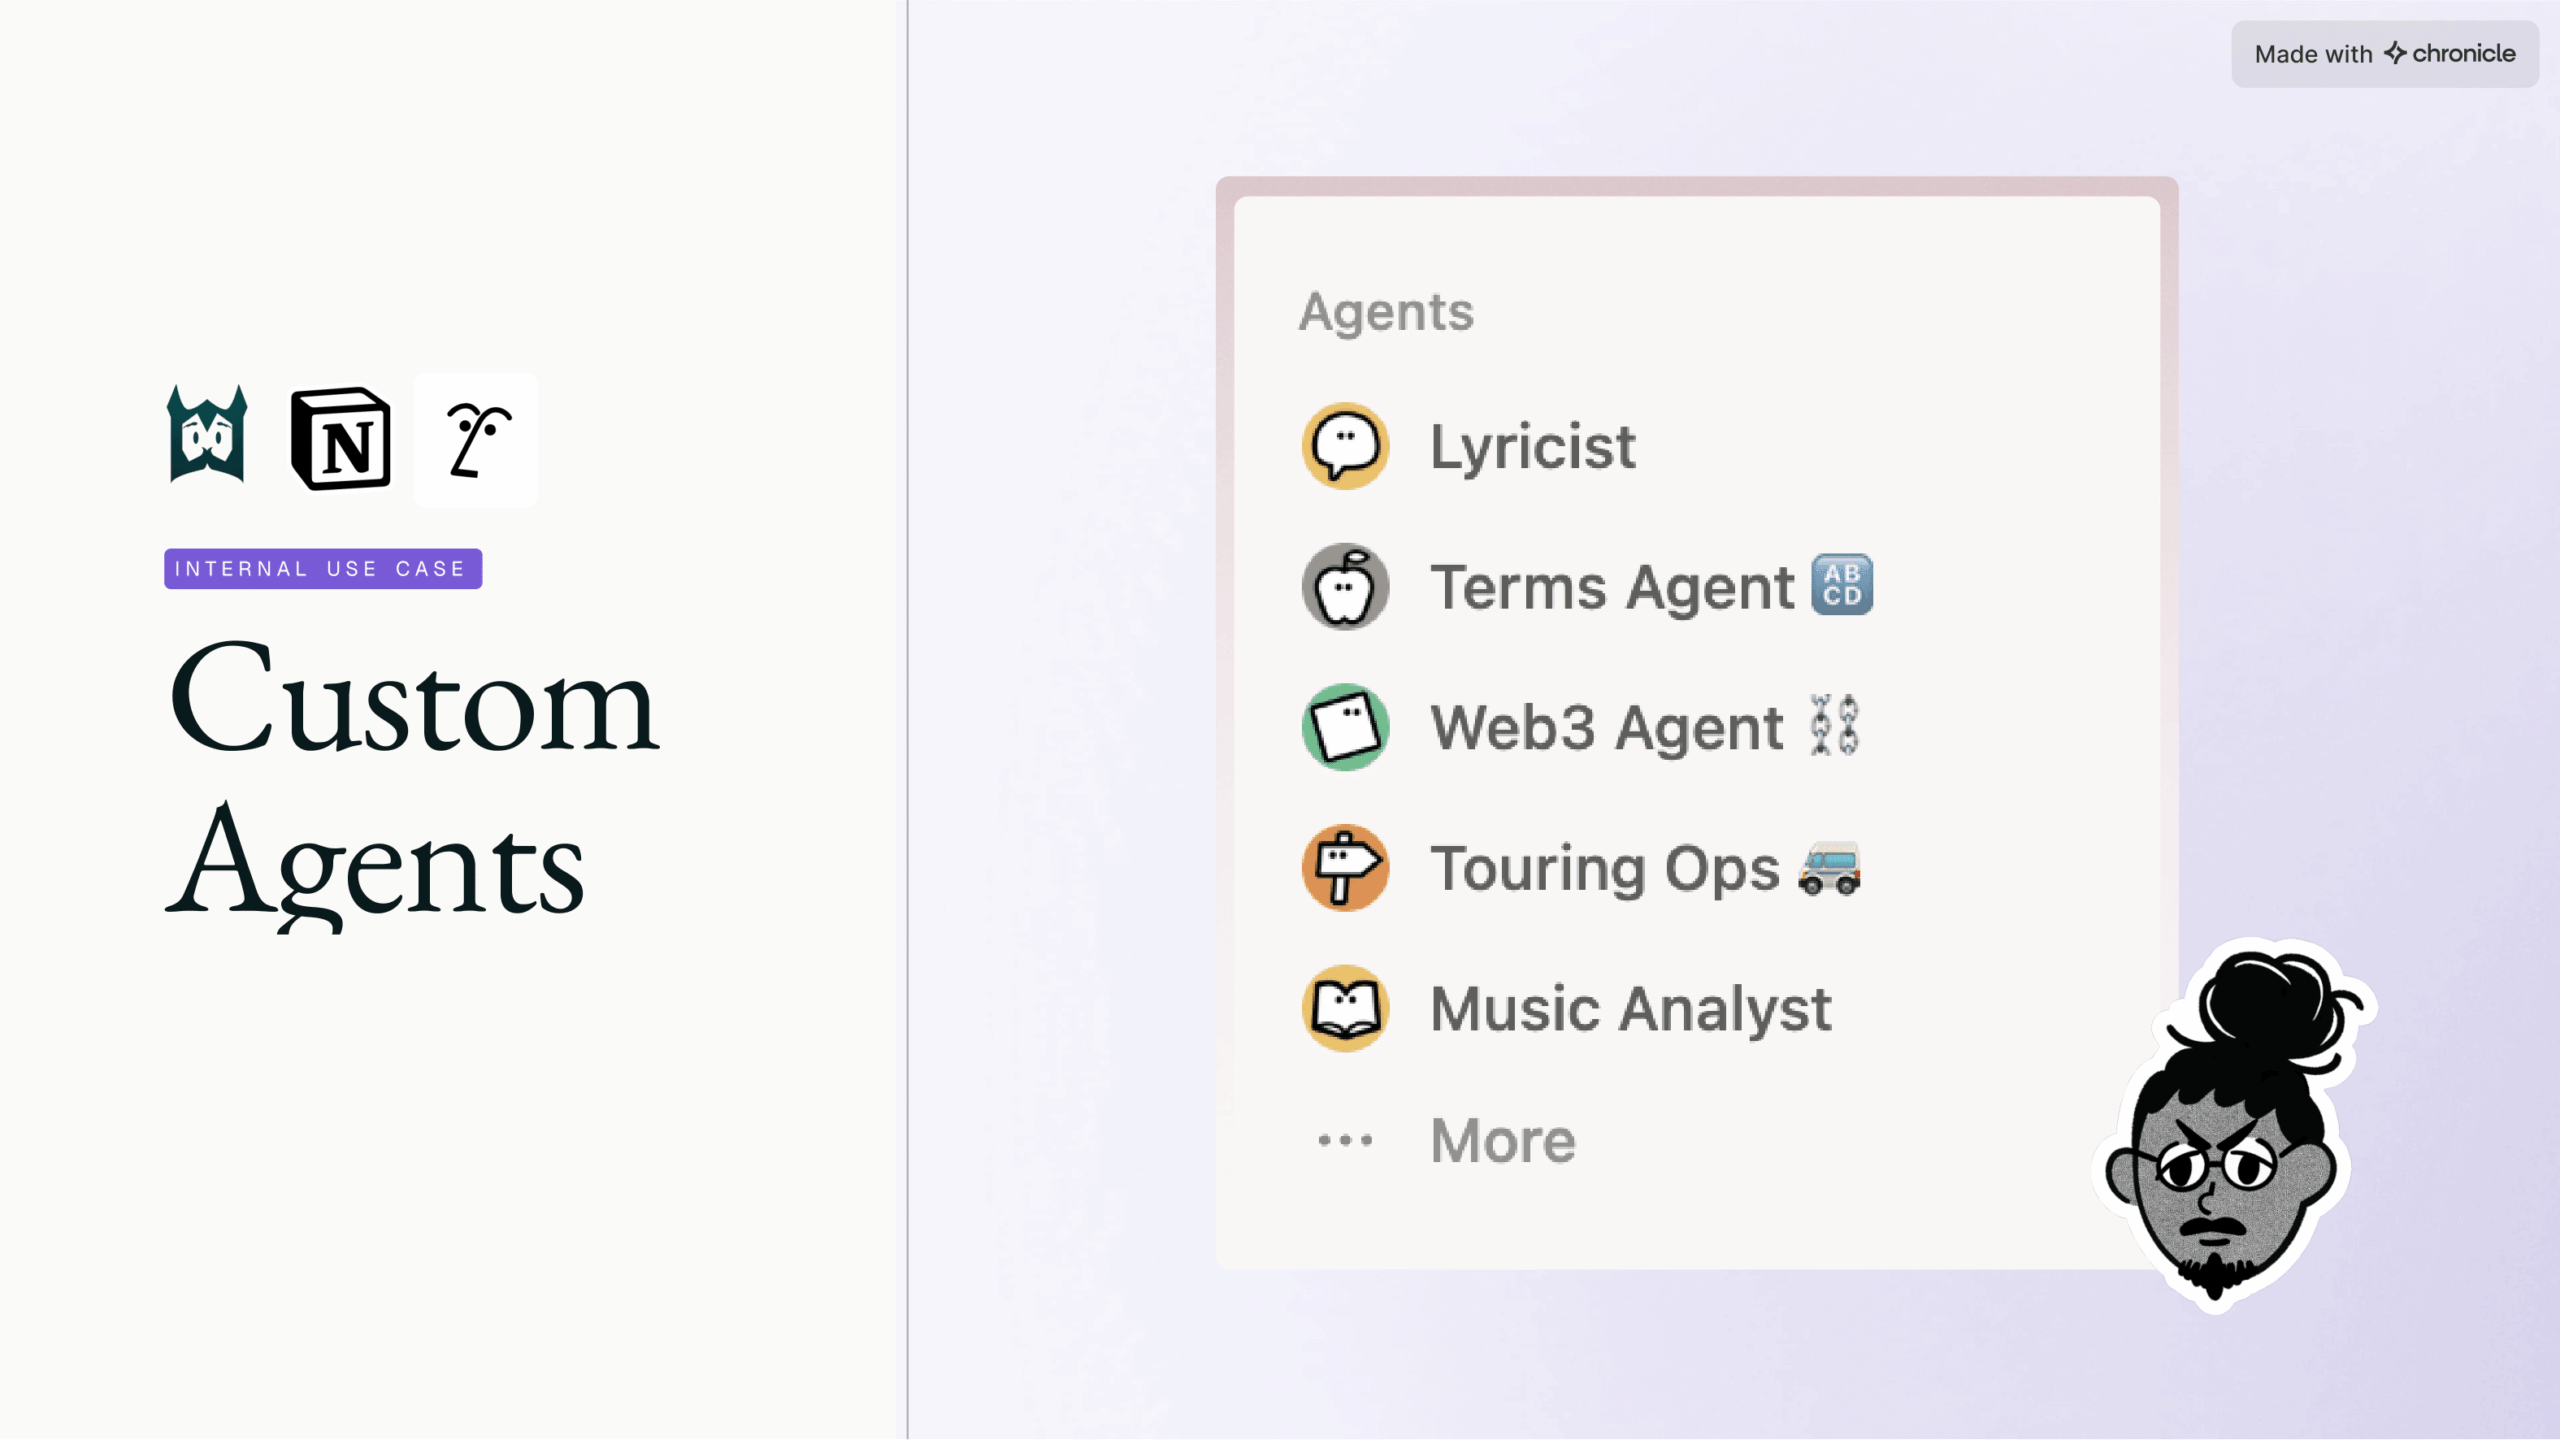This screenshot has width=2560, height=1440.
Task: Click the Terms Agent apple icon
Action: [1345, 587]
